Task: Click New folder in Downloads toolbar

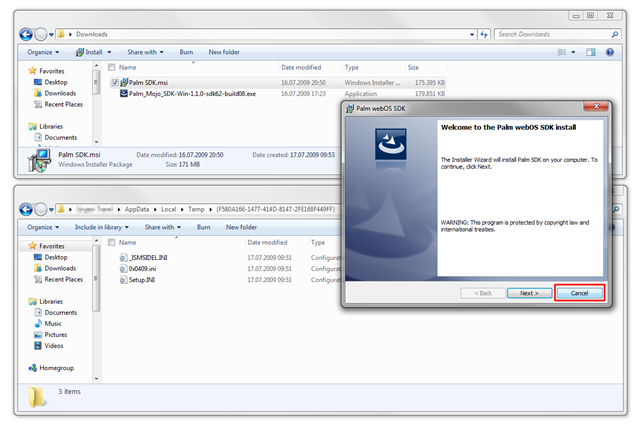Action: click(224, 52)
